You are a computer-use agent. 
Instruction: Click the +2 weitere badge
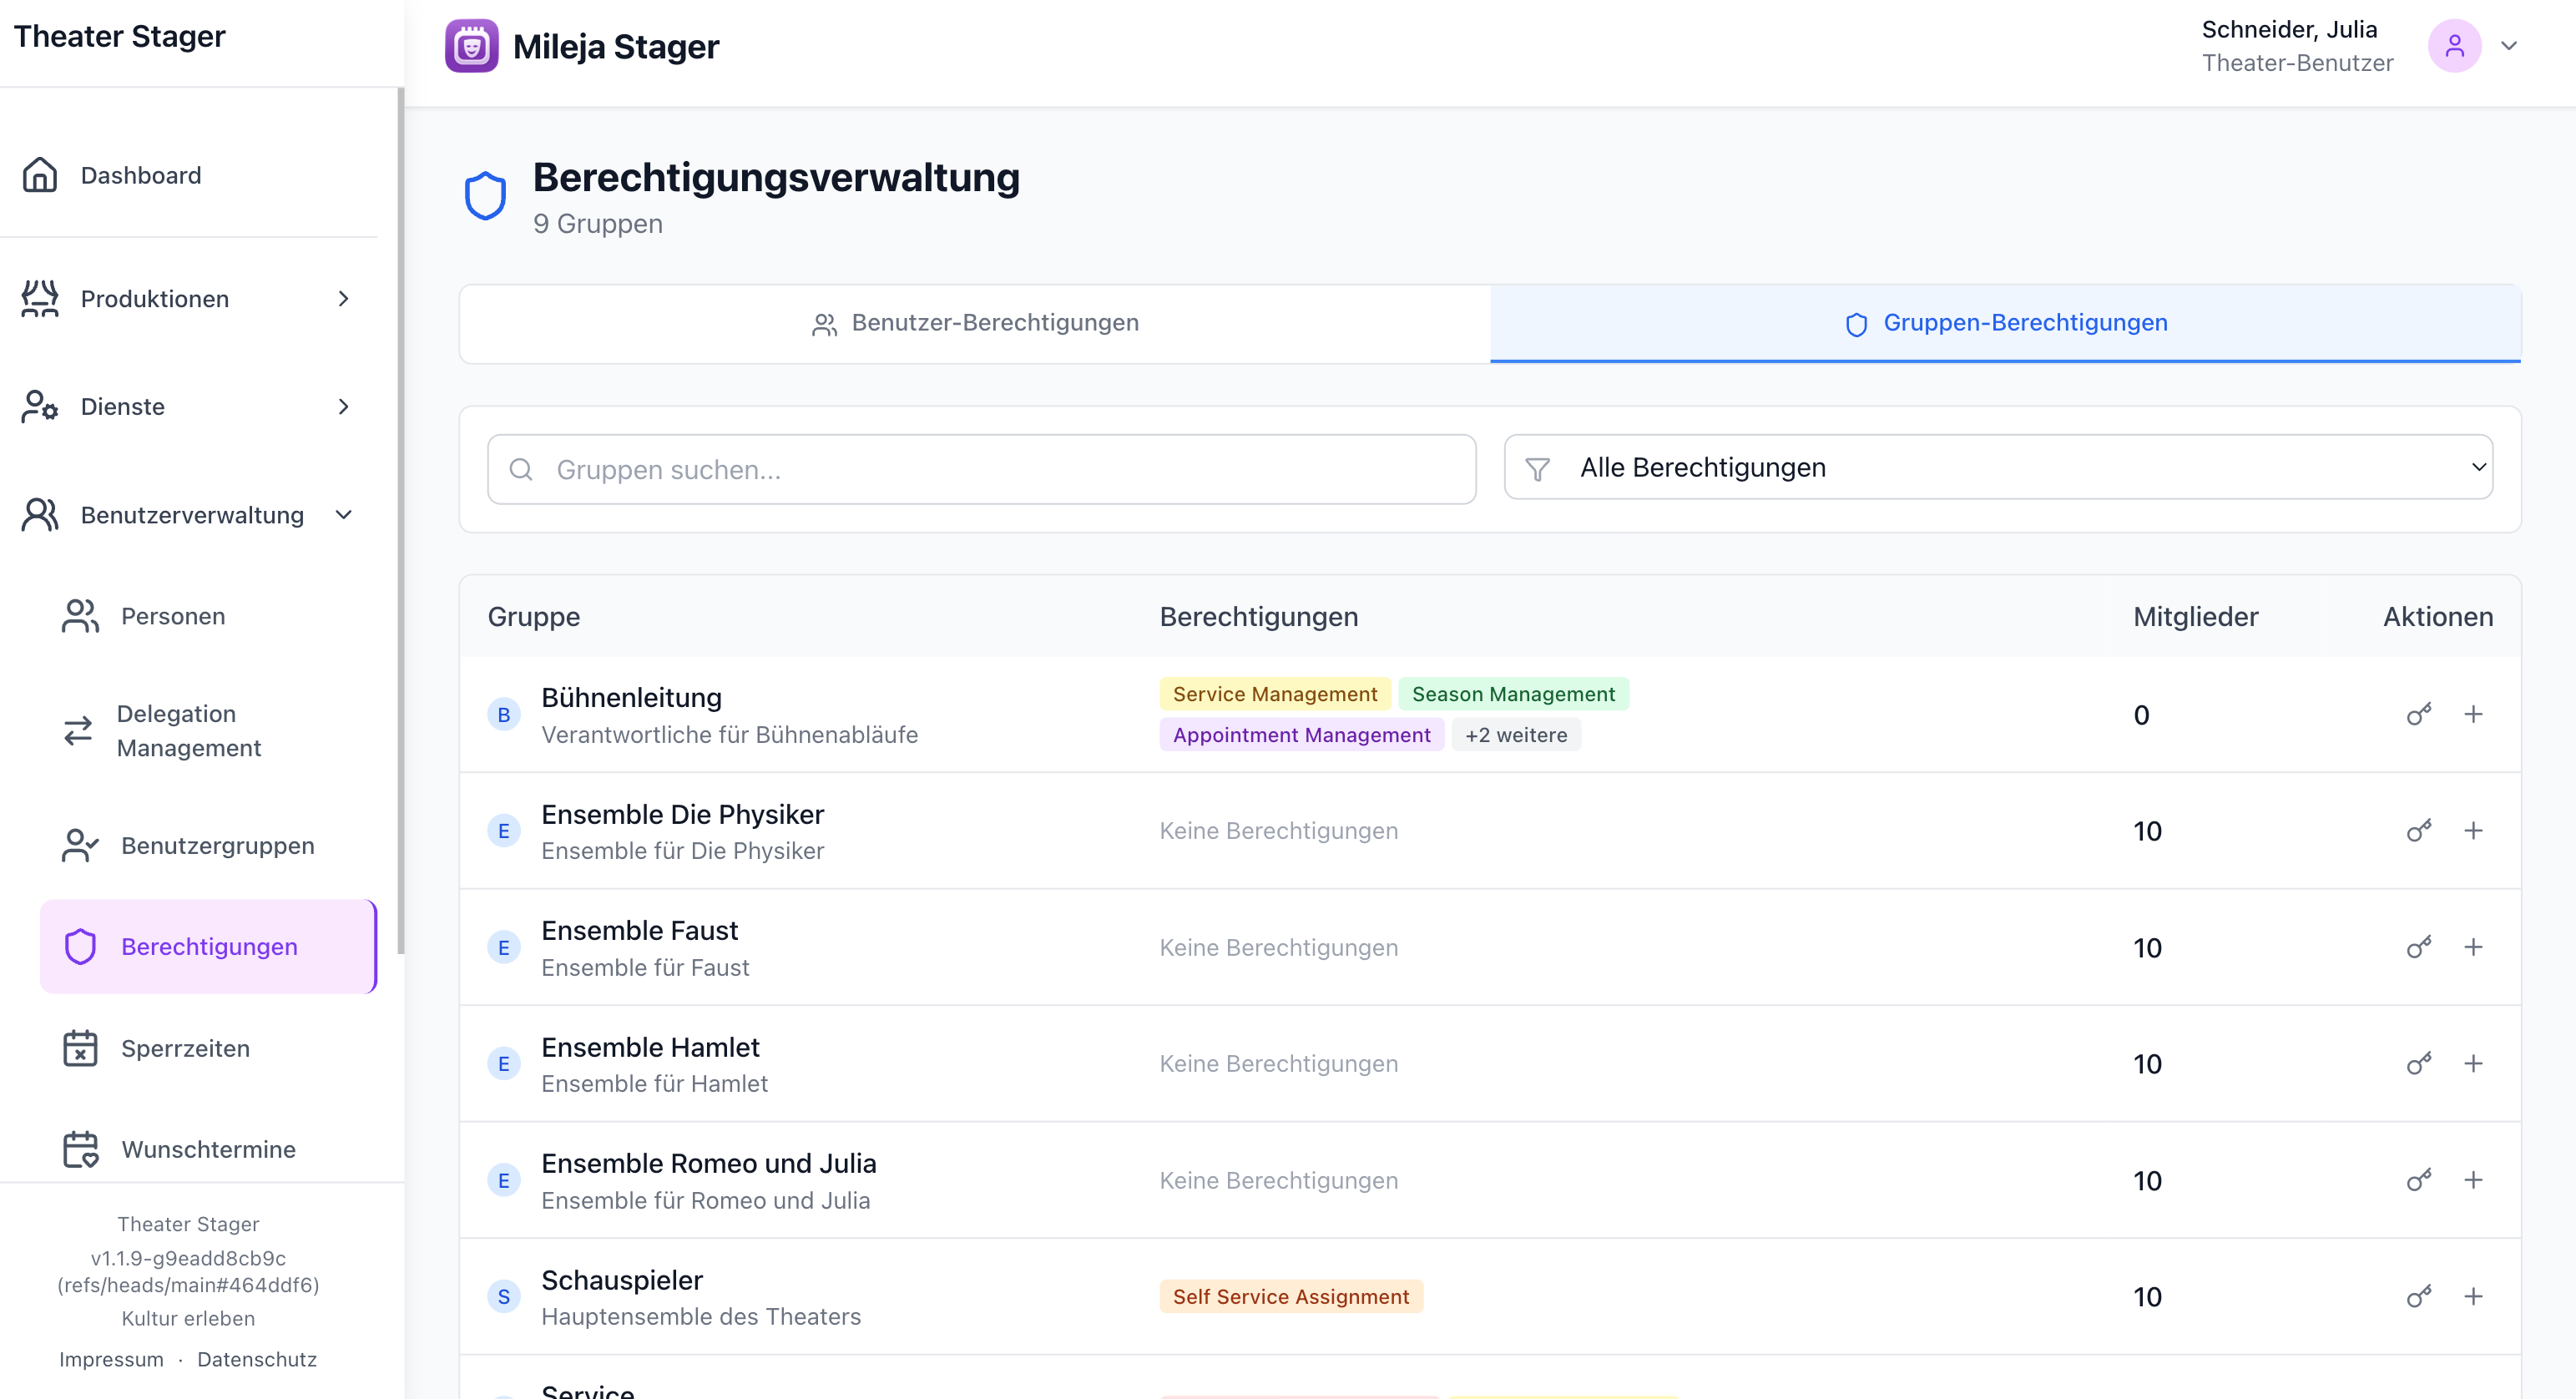click(1515, 735)
